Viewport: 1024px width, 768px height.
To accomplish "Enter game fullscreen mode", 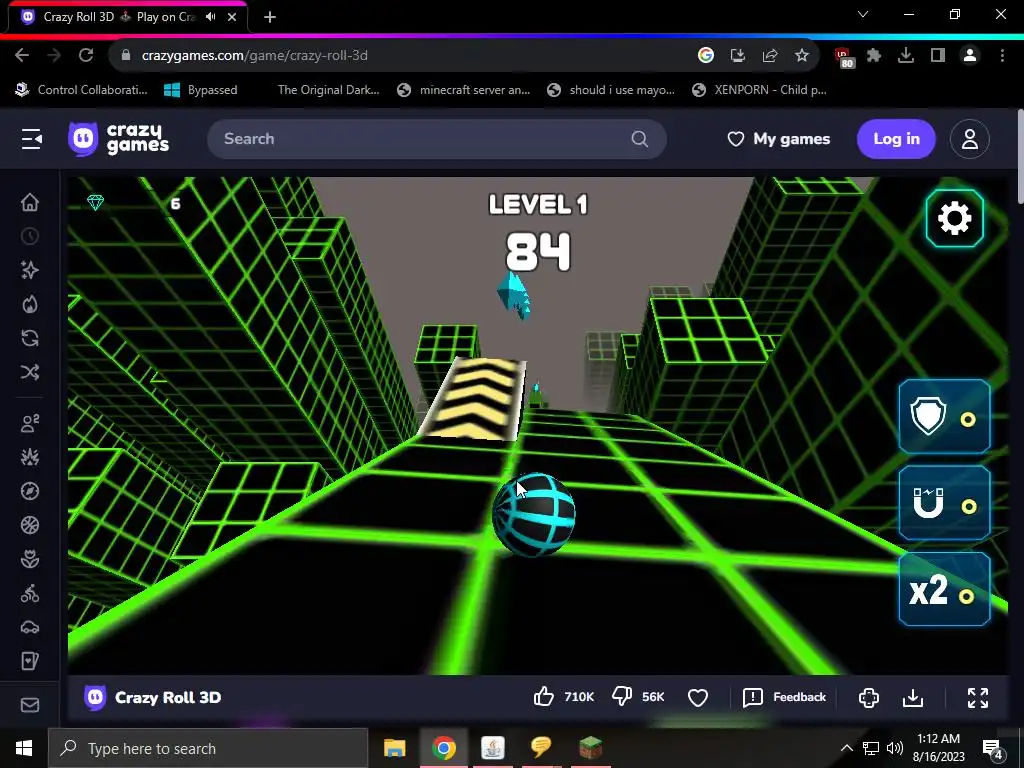I will point(978,697).
